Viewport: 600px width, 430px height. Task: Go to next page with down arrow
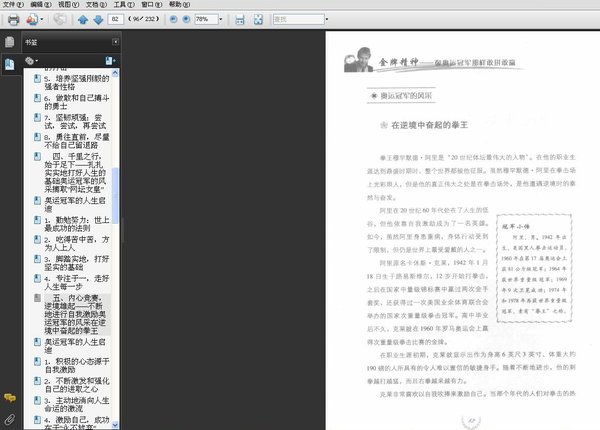pyautogui.click(x=98, y=20)
